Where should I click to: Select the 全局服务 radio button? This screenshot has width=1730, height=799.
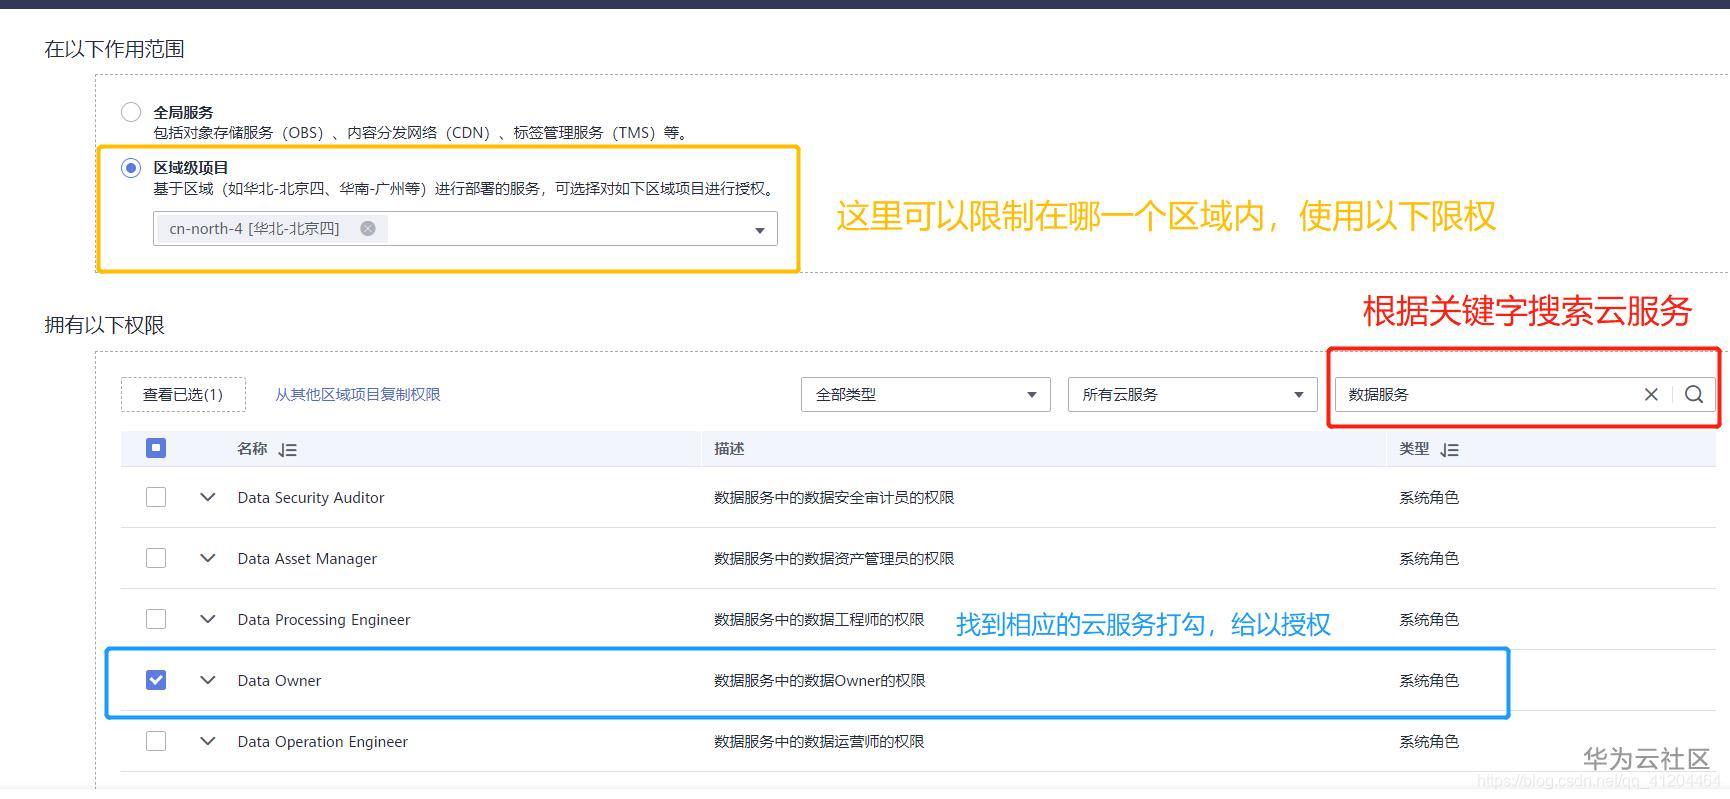pos(131,112)
